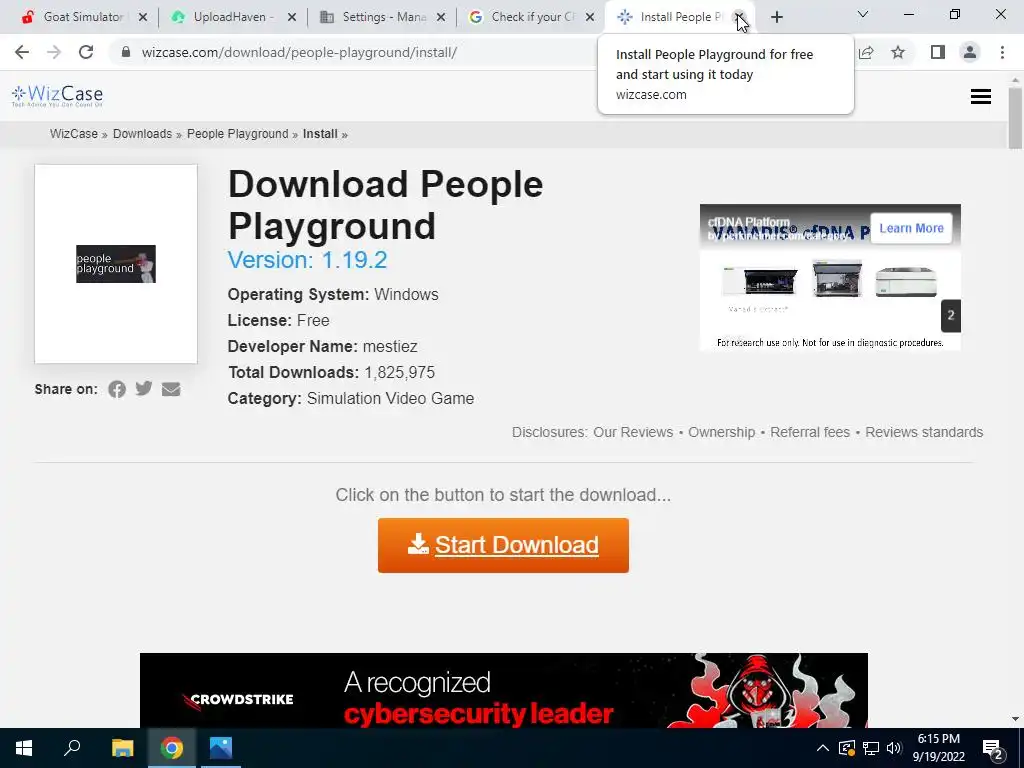Open the Chrome side panel
The image size is (1024, 768).
tap(938, 52)
